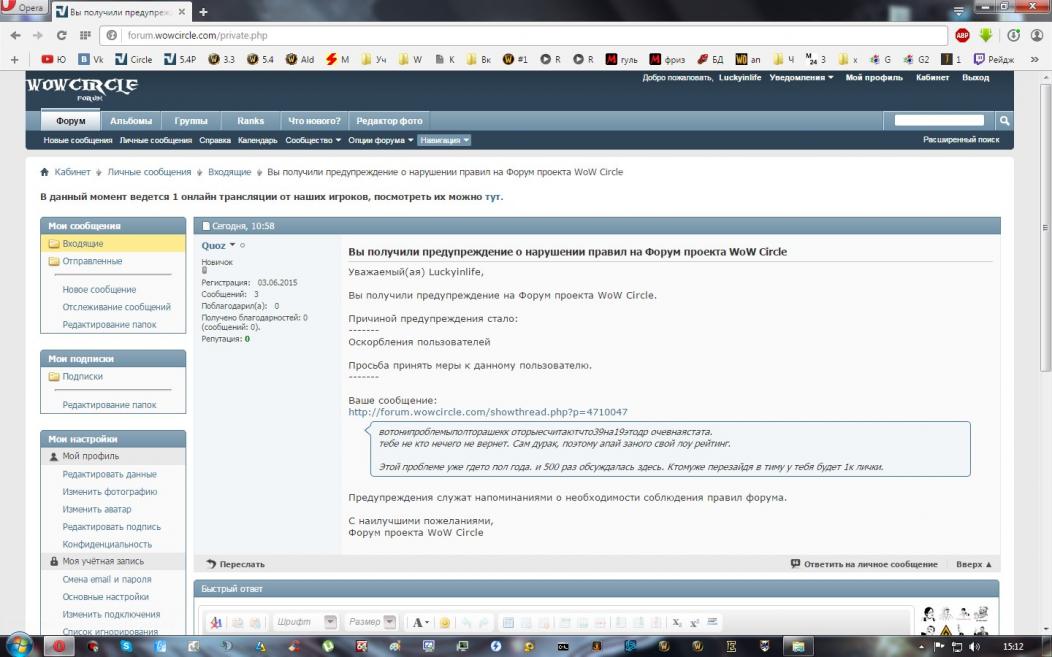Expand the Навигация dropdown
Screen dimensions: 1052x657
click(x=444, y=140)
